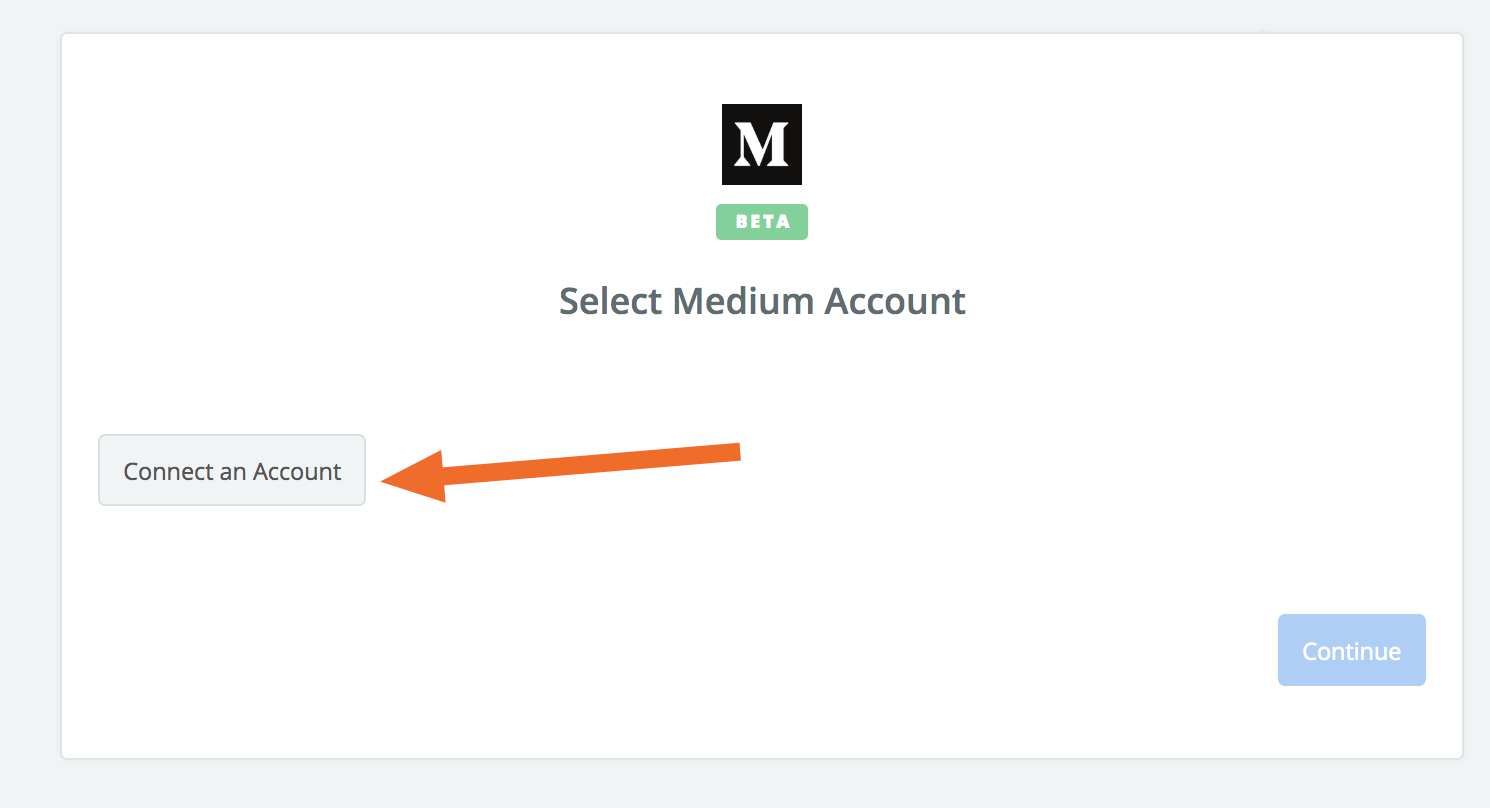Click gray page background left of card
Image resolution: width=1490 pixels, height=808 pixels.
click(x=30, y=400)
